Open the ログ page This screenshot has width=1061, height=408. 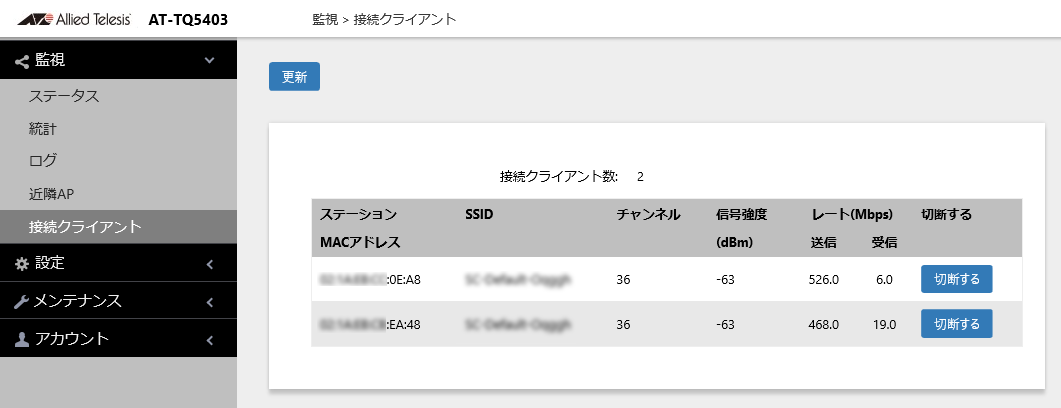pyautogui.click(x=43, y=160)
